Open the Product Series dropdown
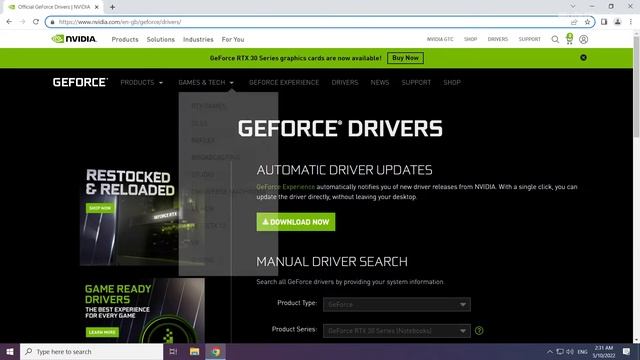 (396, 331)
